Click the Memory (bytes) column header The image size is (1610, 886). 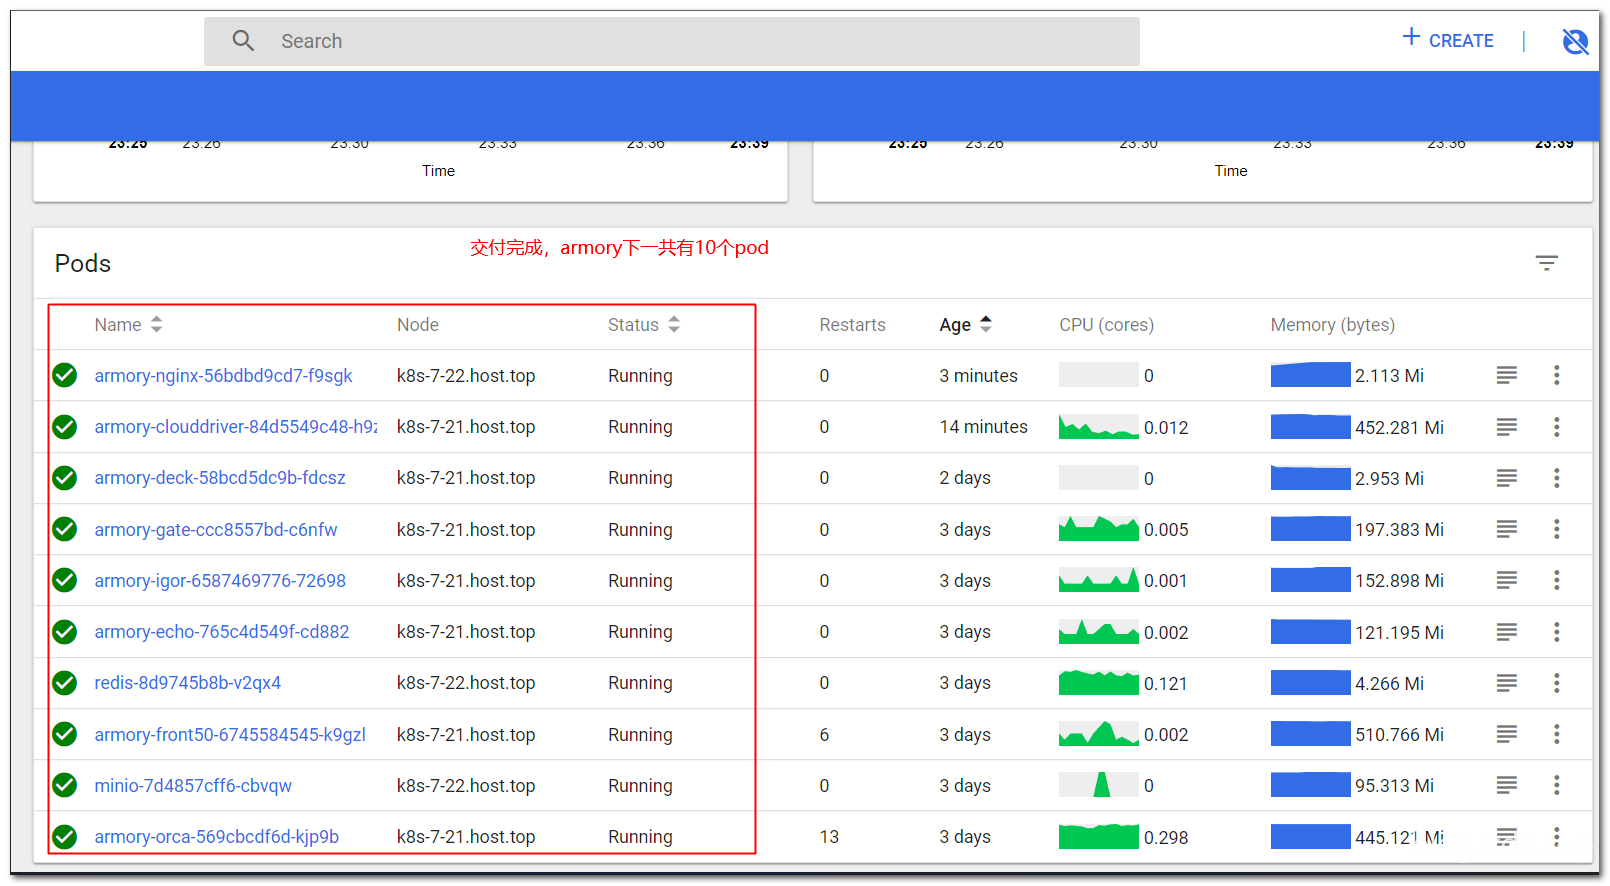pyautogui.click(x=1332, y=325)
